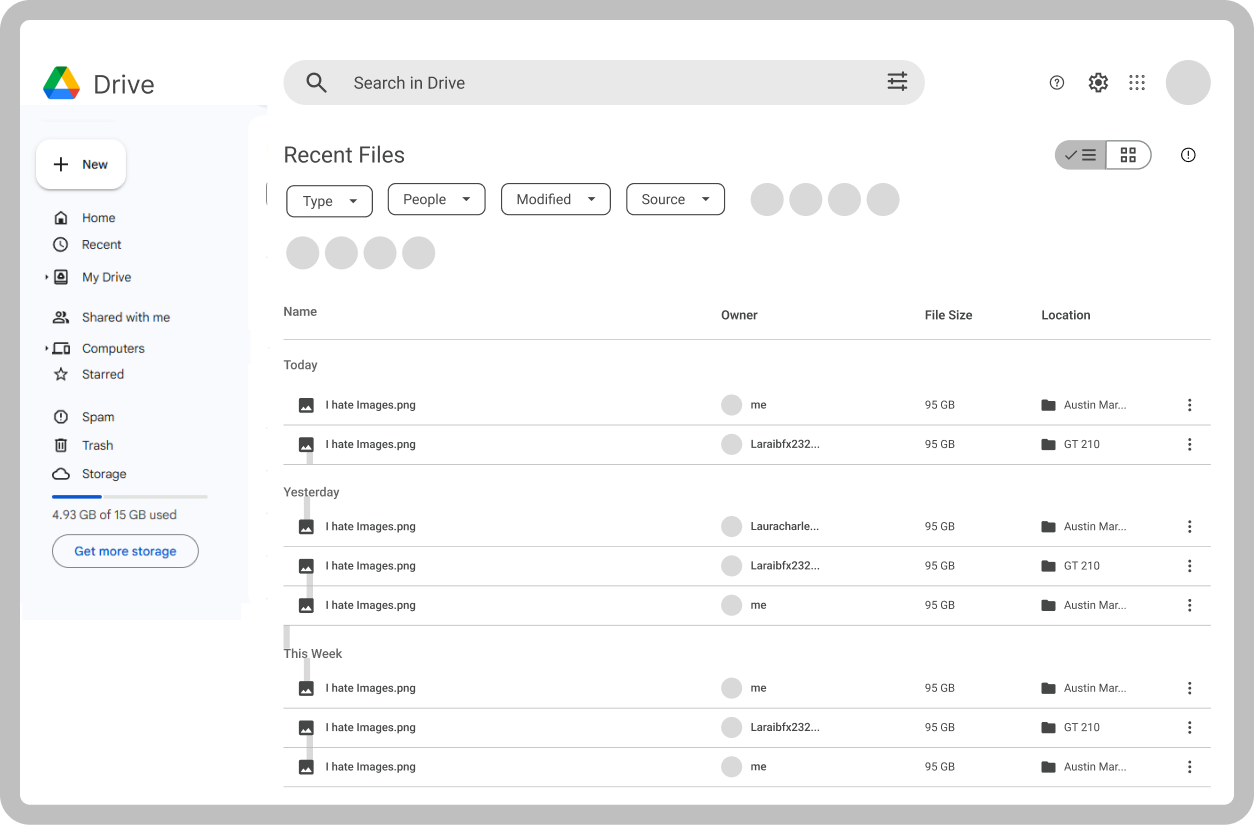Click the Search in Drive field

point(604,83)
